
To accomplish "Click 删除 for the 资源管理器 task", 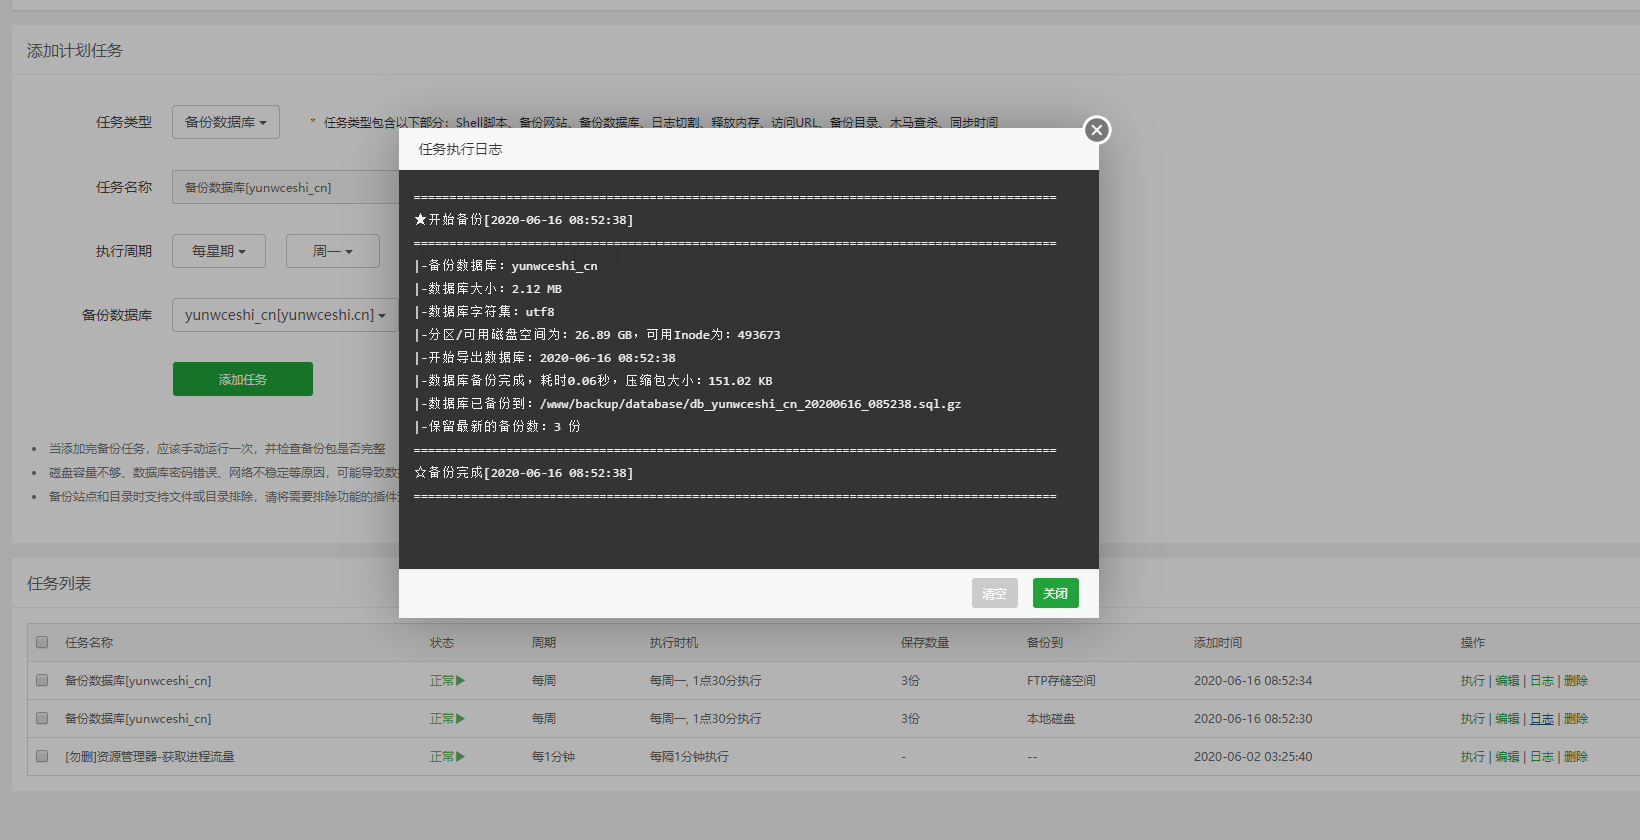I will click(1576, 757).
